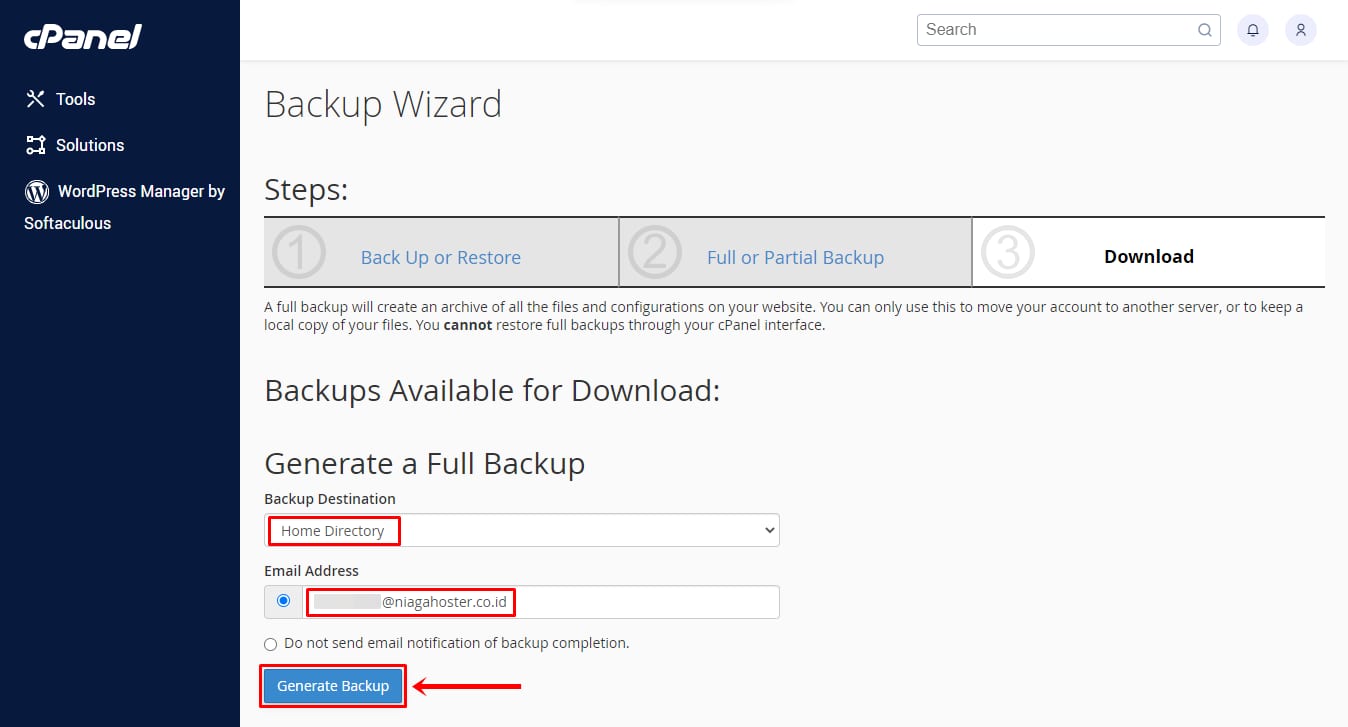1348x727 pixels.
Task: Go to Back Up or Restore step
Action: (440, 258)
